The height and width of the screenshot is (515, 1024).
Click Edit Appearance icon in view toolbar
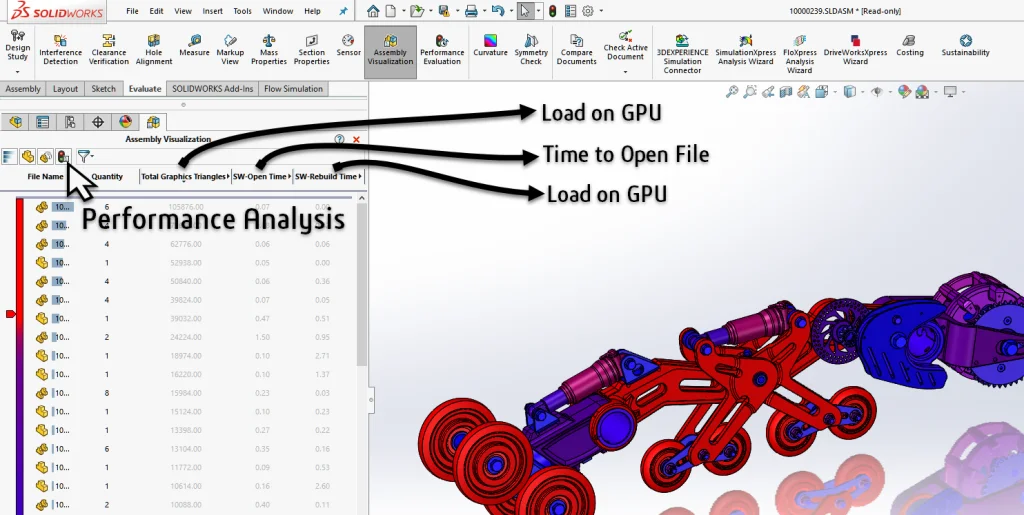point(904,92)
